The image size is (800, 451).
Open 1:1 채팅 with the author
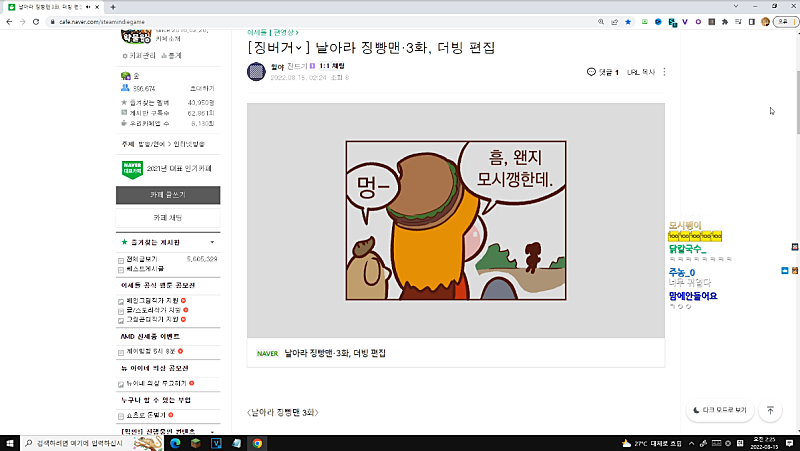tap(332, 66)
